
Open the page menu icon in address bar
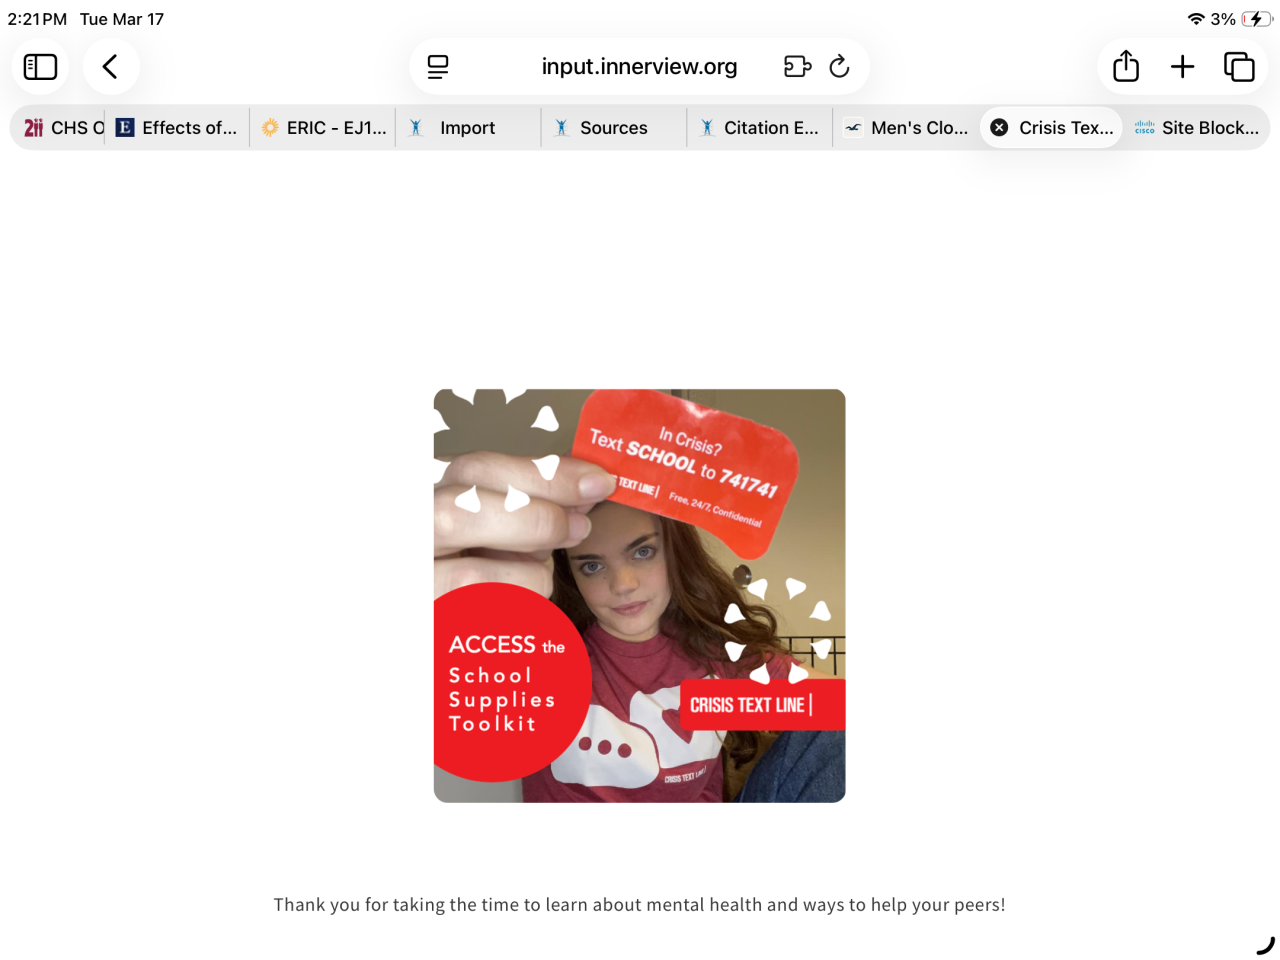coord(438,67)
